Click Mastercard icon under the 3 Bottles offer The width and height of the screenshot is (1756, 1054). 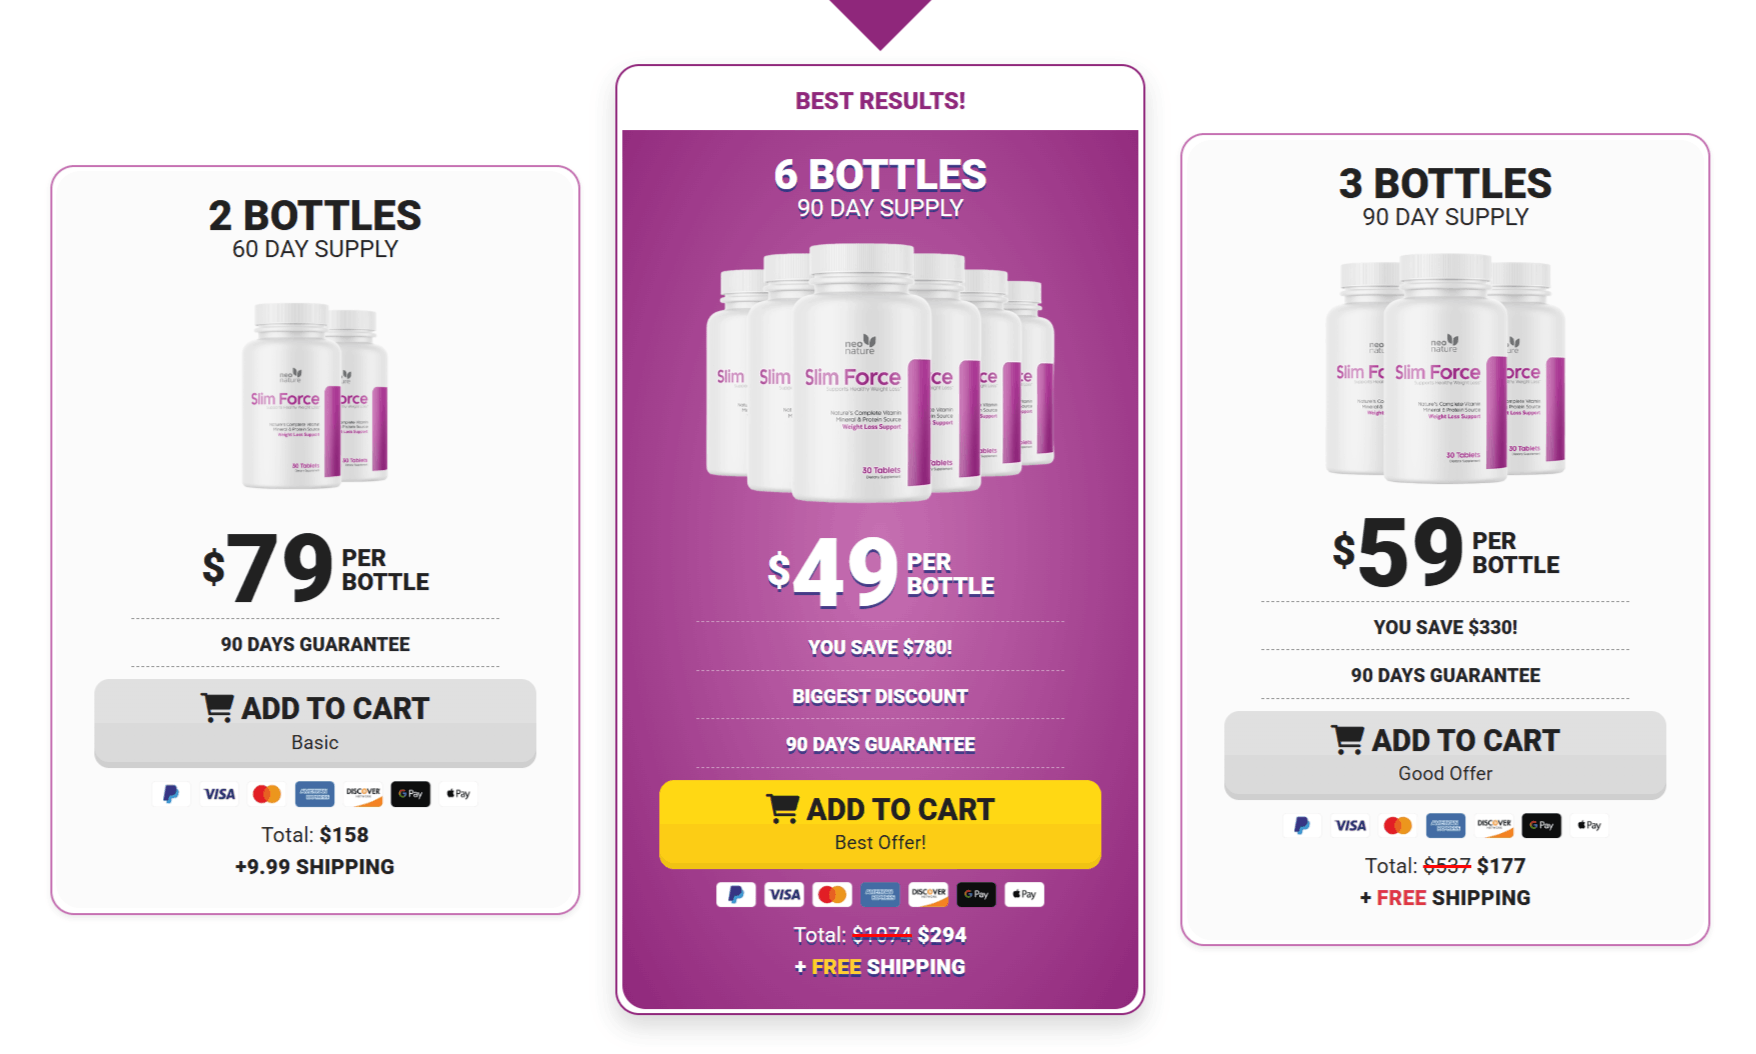1397,825
